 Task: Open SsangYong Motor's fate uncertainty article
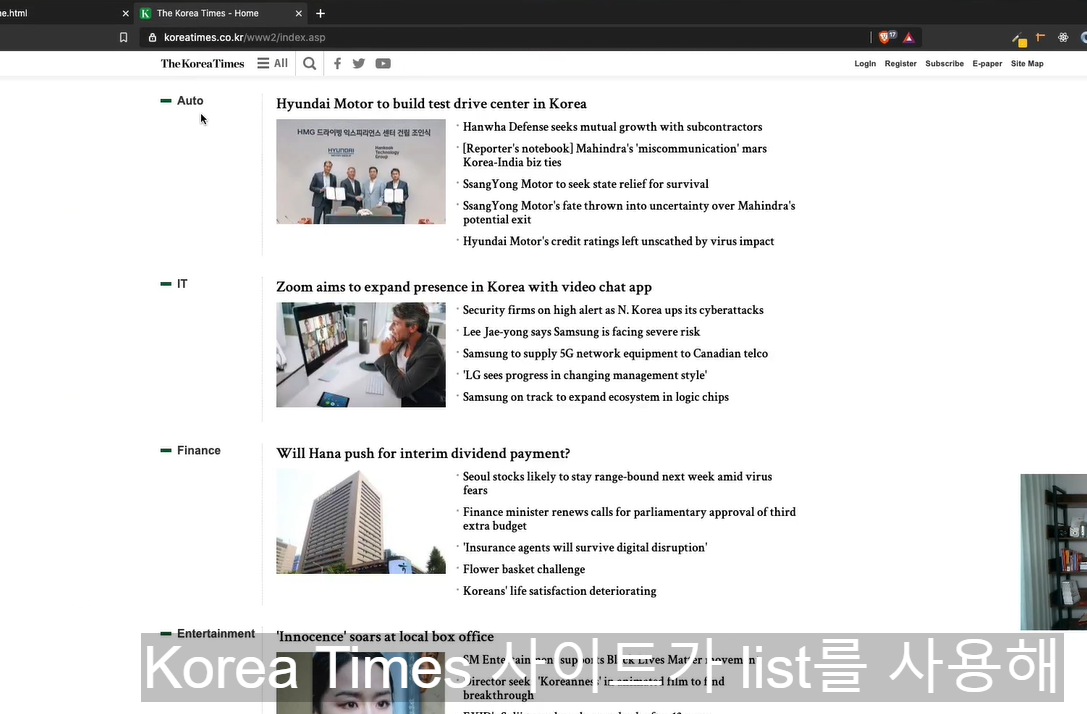629,212
